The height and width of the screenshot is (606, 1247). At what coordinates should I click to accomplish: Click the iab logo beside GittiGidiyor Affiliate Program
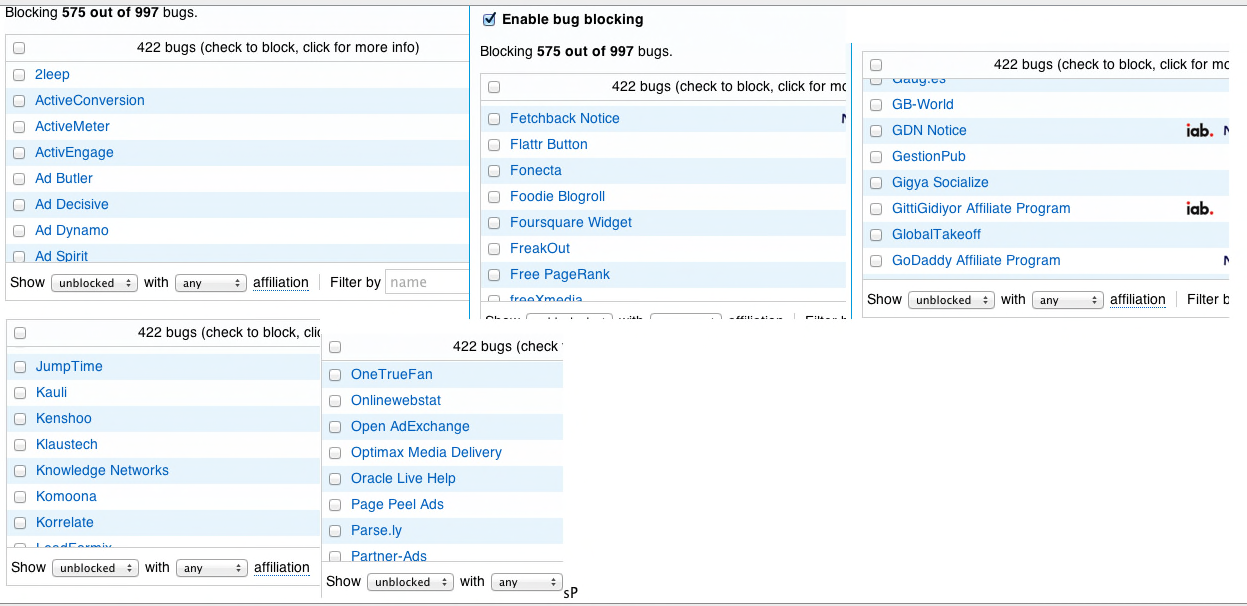point(1199,208)
